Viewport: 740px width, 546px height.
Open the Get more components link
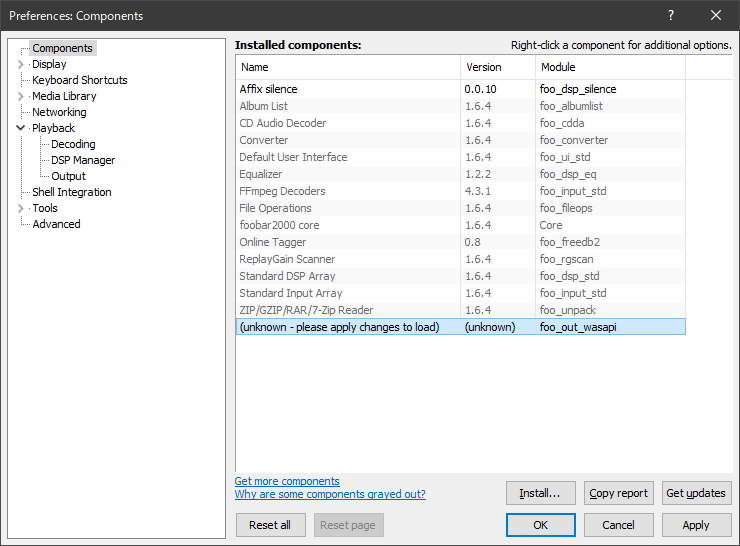click(287, 481)
